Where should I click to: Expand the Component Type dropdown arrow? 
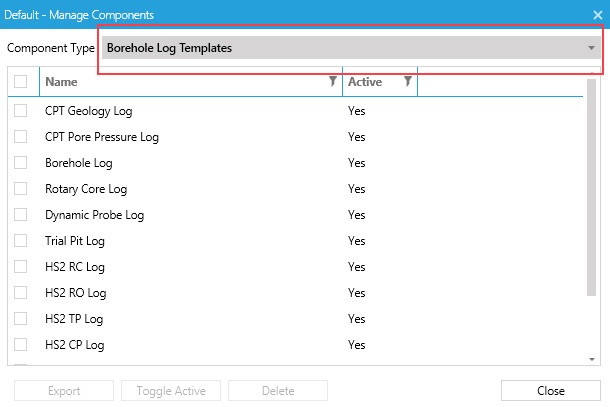tap(591, 48)
